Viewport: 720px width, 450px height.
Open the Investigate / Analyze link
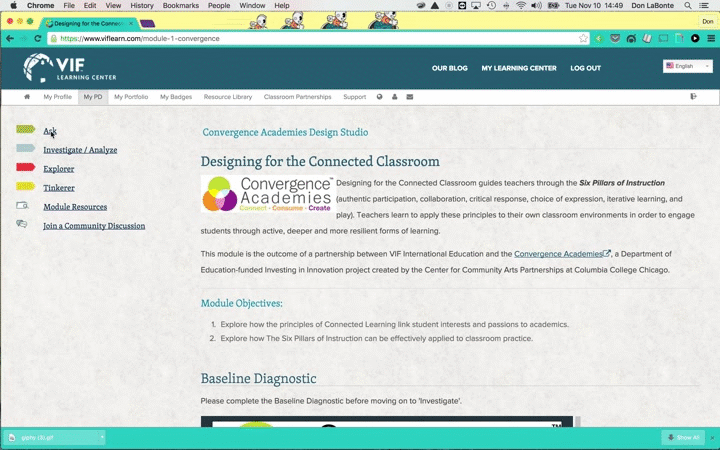click(80, 150)
